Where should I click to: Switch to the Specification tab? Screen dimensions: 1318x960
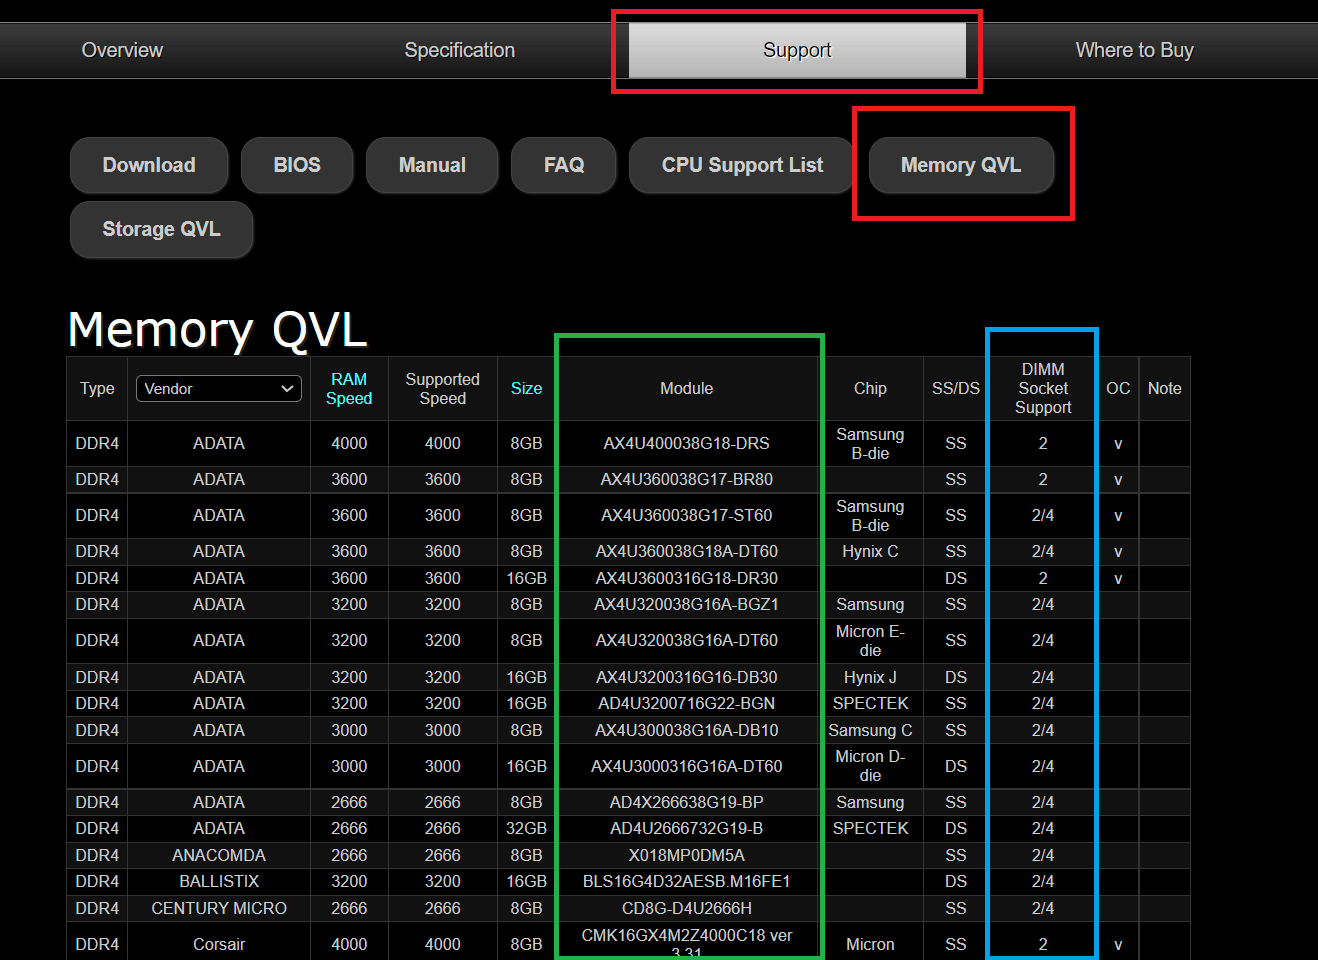click(x=460, y=50)
